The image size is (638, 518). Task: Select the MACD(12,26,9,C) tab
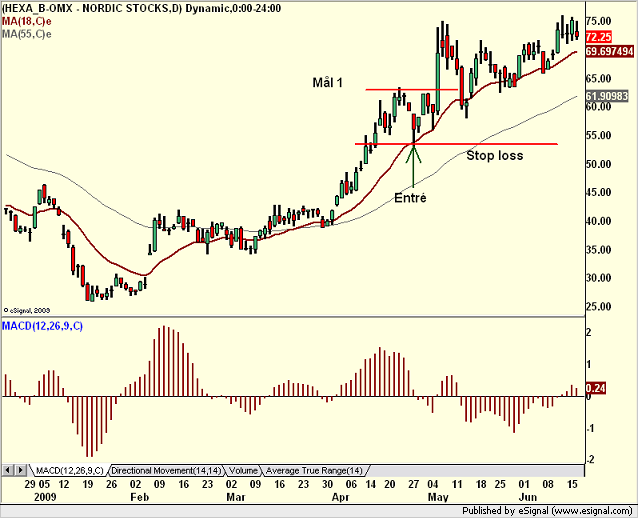[x=70, y=470]
